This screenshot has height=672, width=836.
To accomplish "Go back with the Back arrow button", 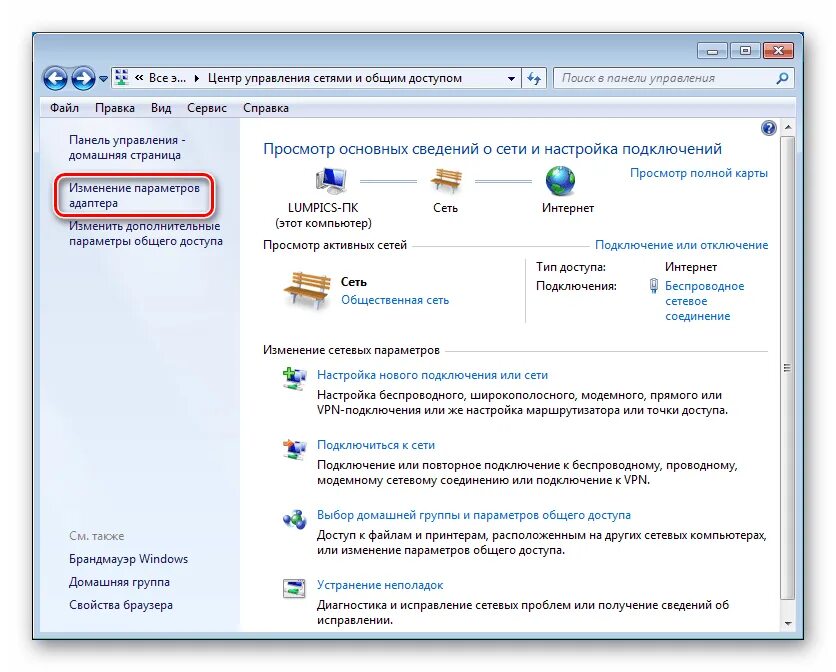I will tap(55, 79).
